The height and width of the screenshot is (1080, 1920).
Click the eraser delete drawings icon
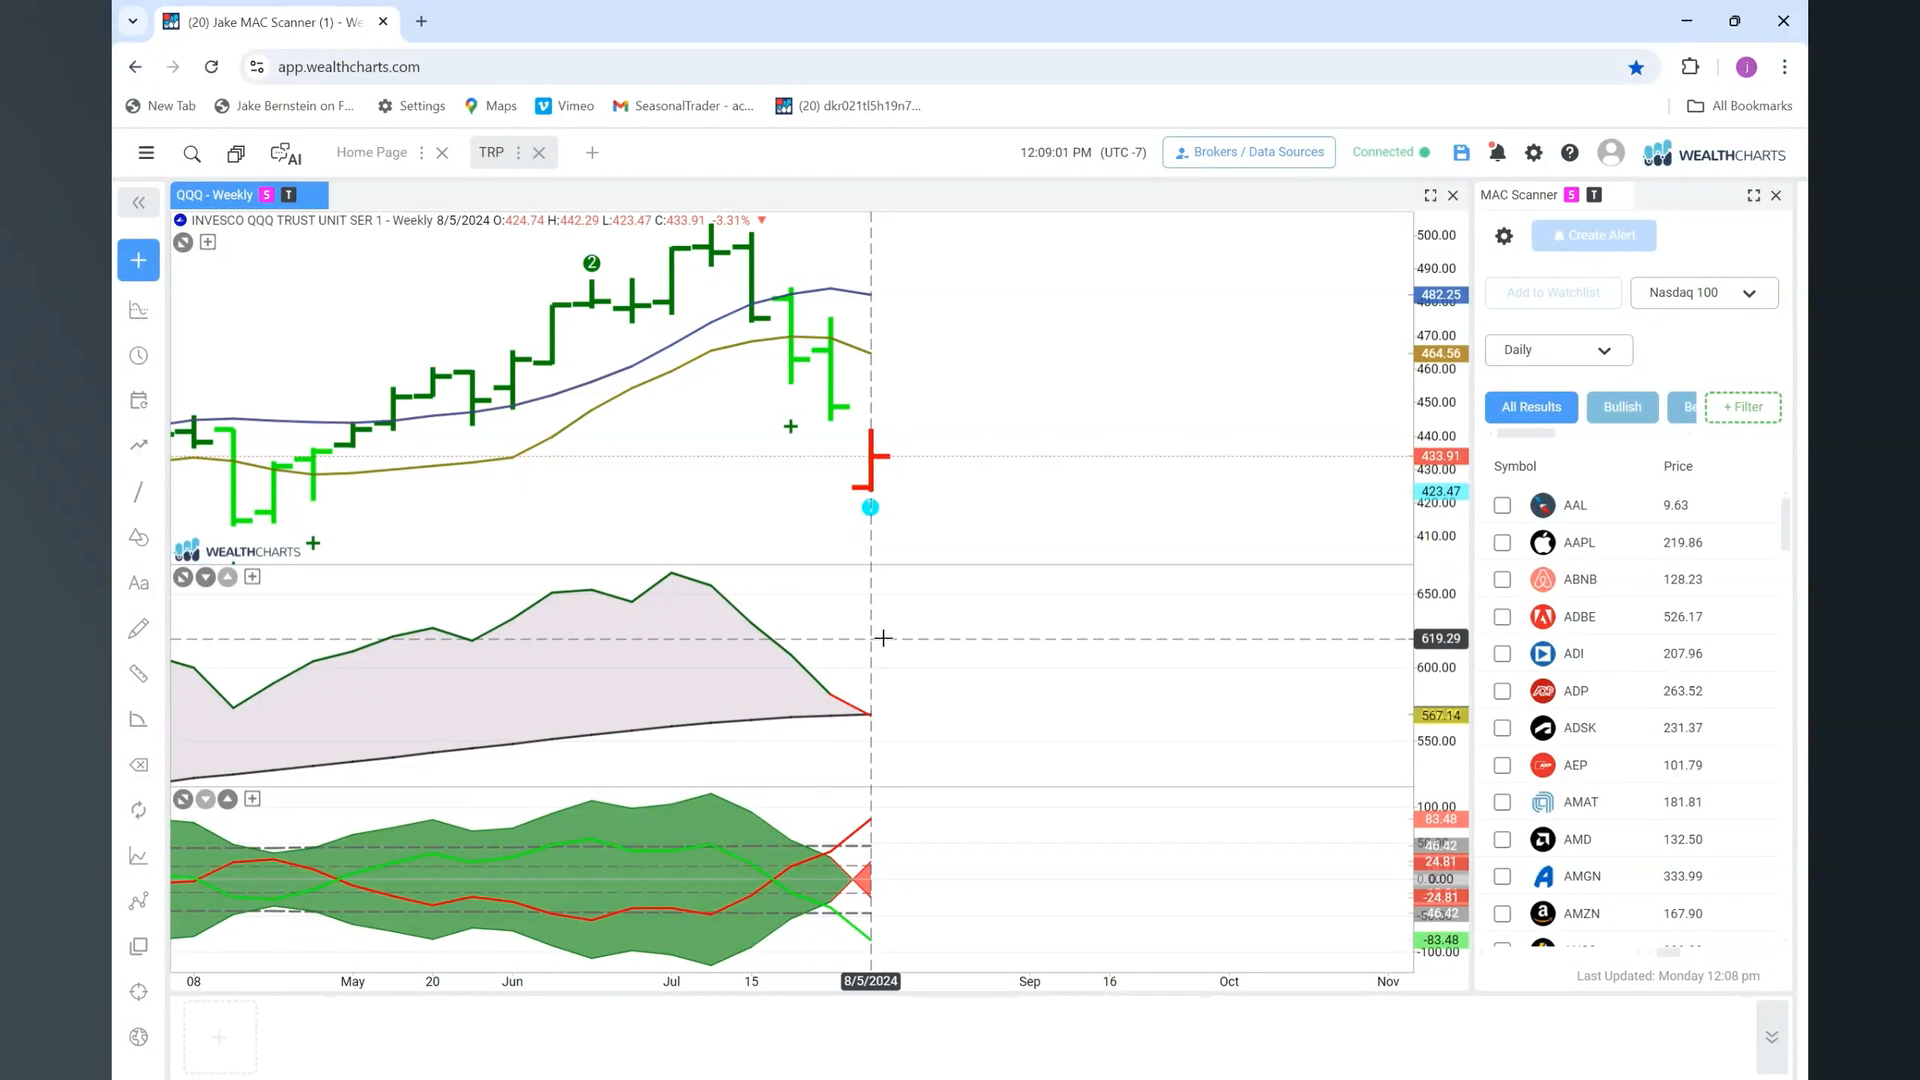(x=139, y=765)
